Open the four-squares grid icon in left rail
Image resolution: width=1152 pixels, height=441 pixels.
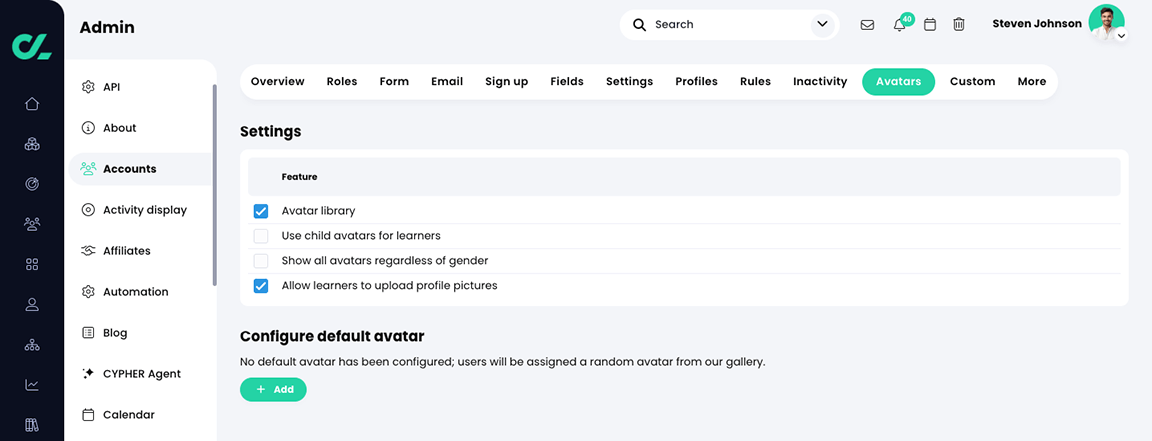tap(32, 264)
